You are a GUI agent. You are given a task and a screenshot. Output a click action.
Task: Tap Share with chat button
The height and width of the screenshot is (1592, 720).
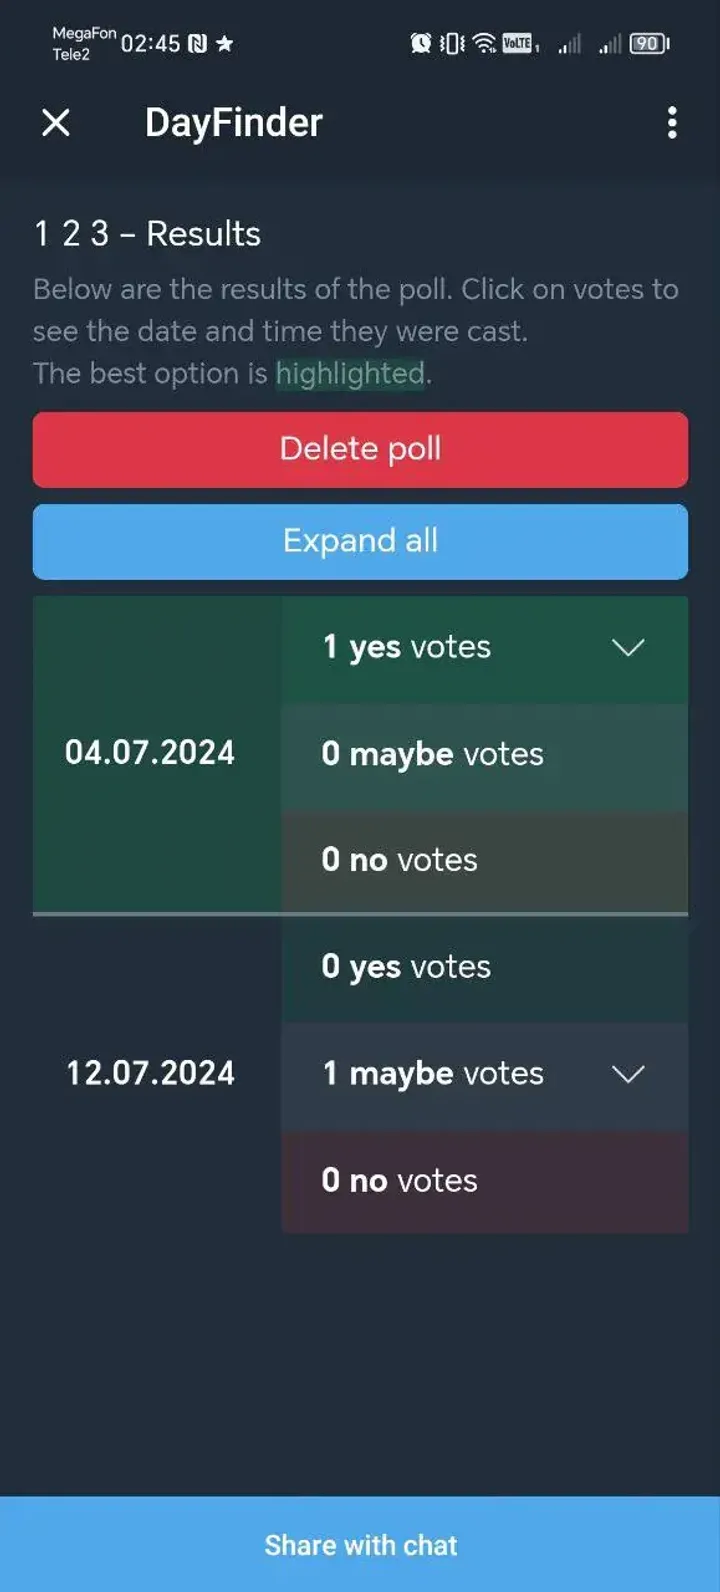(x=360, y=1545)
